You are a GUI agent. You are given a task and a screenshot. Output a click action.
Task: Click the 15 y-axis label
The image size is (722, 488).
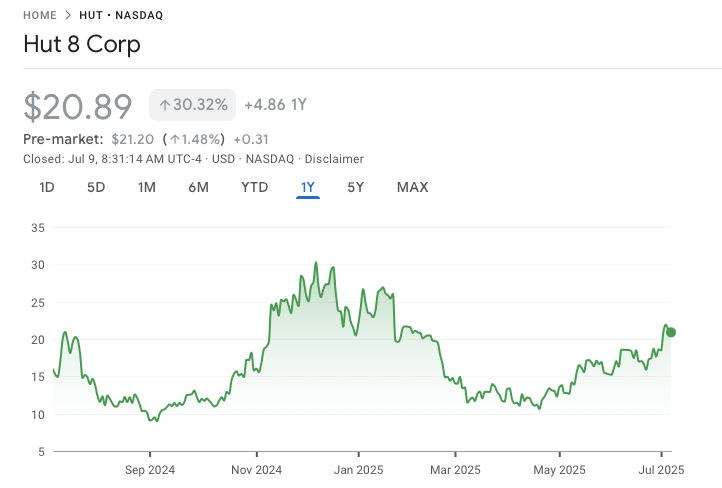38,377
